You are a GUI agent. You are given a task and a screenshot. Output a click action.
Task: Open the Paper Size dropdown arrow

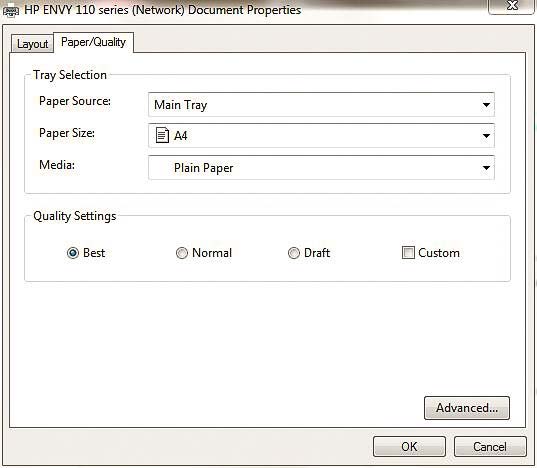[486, 136]
